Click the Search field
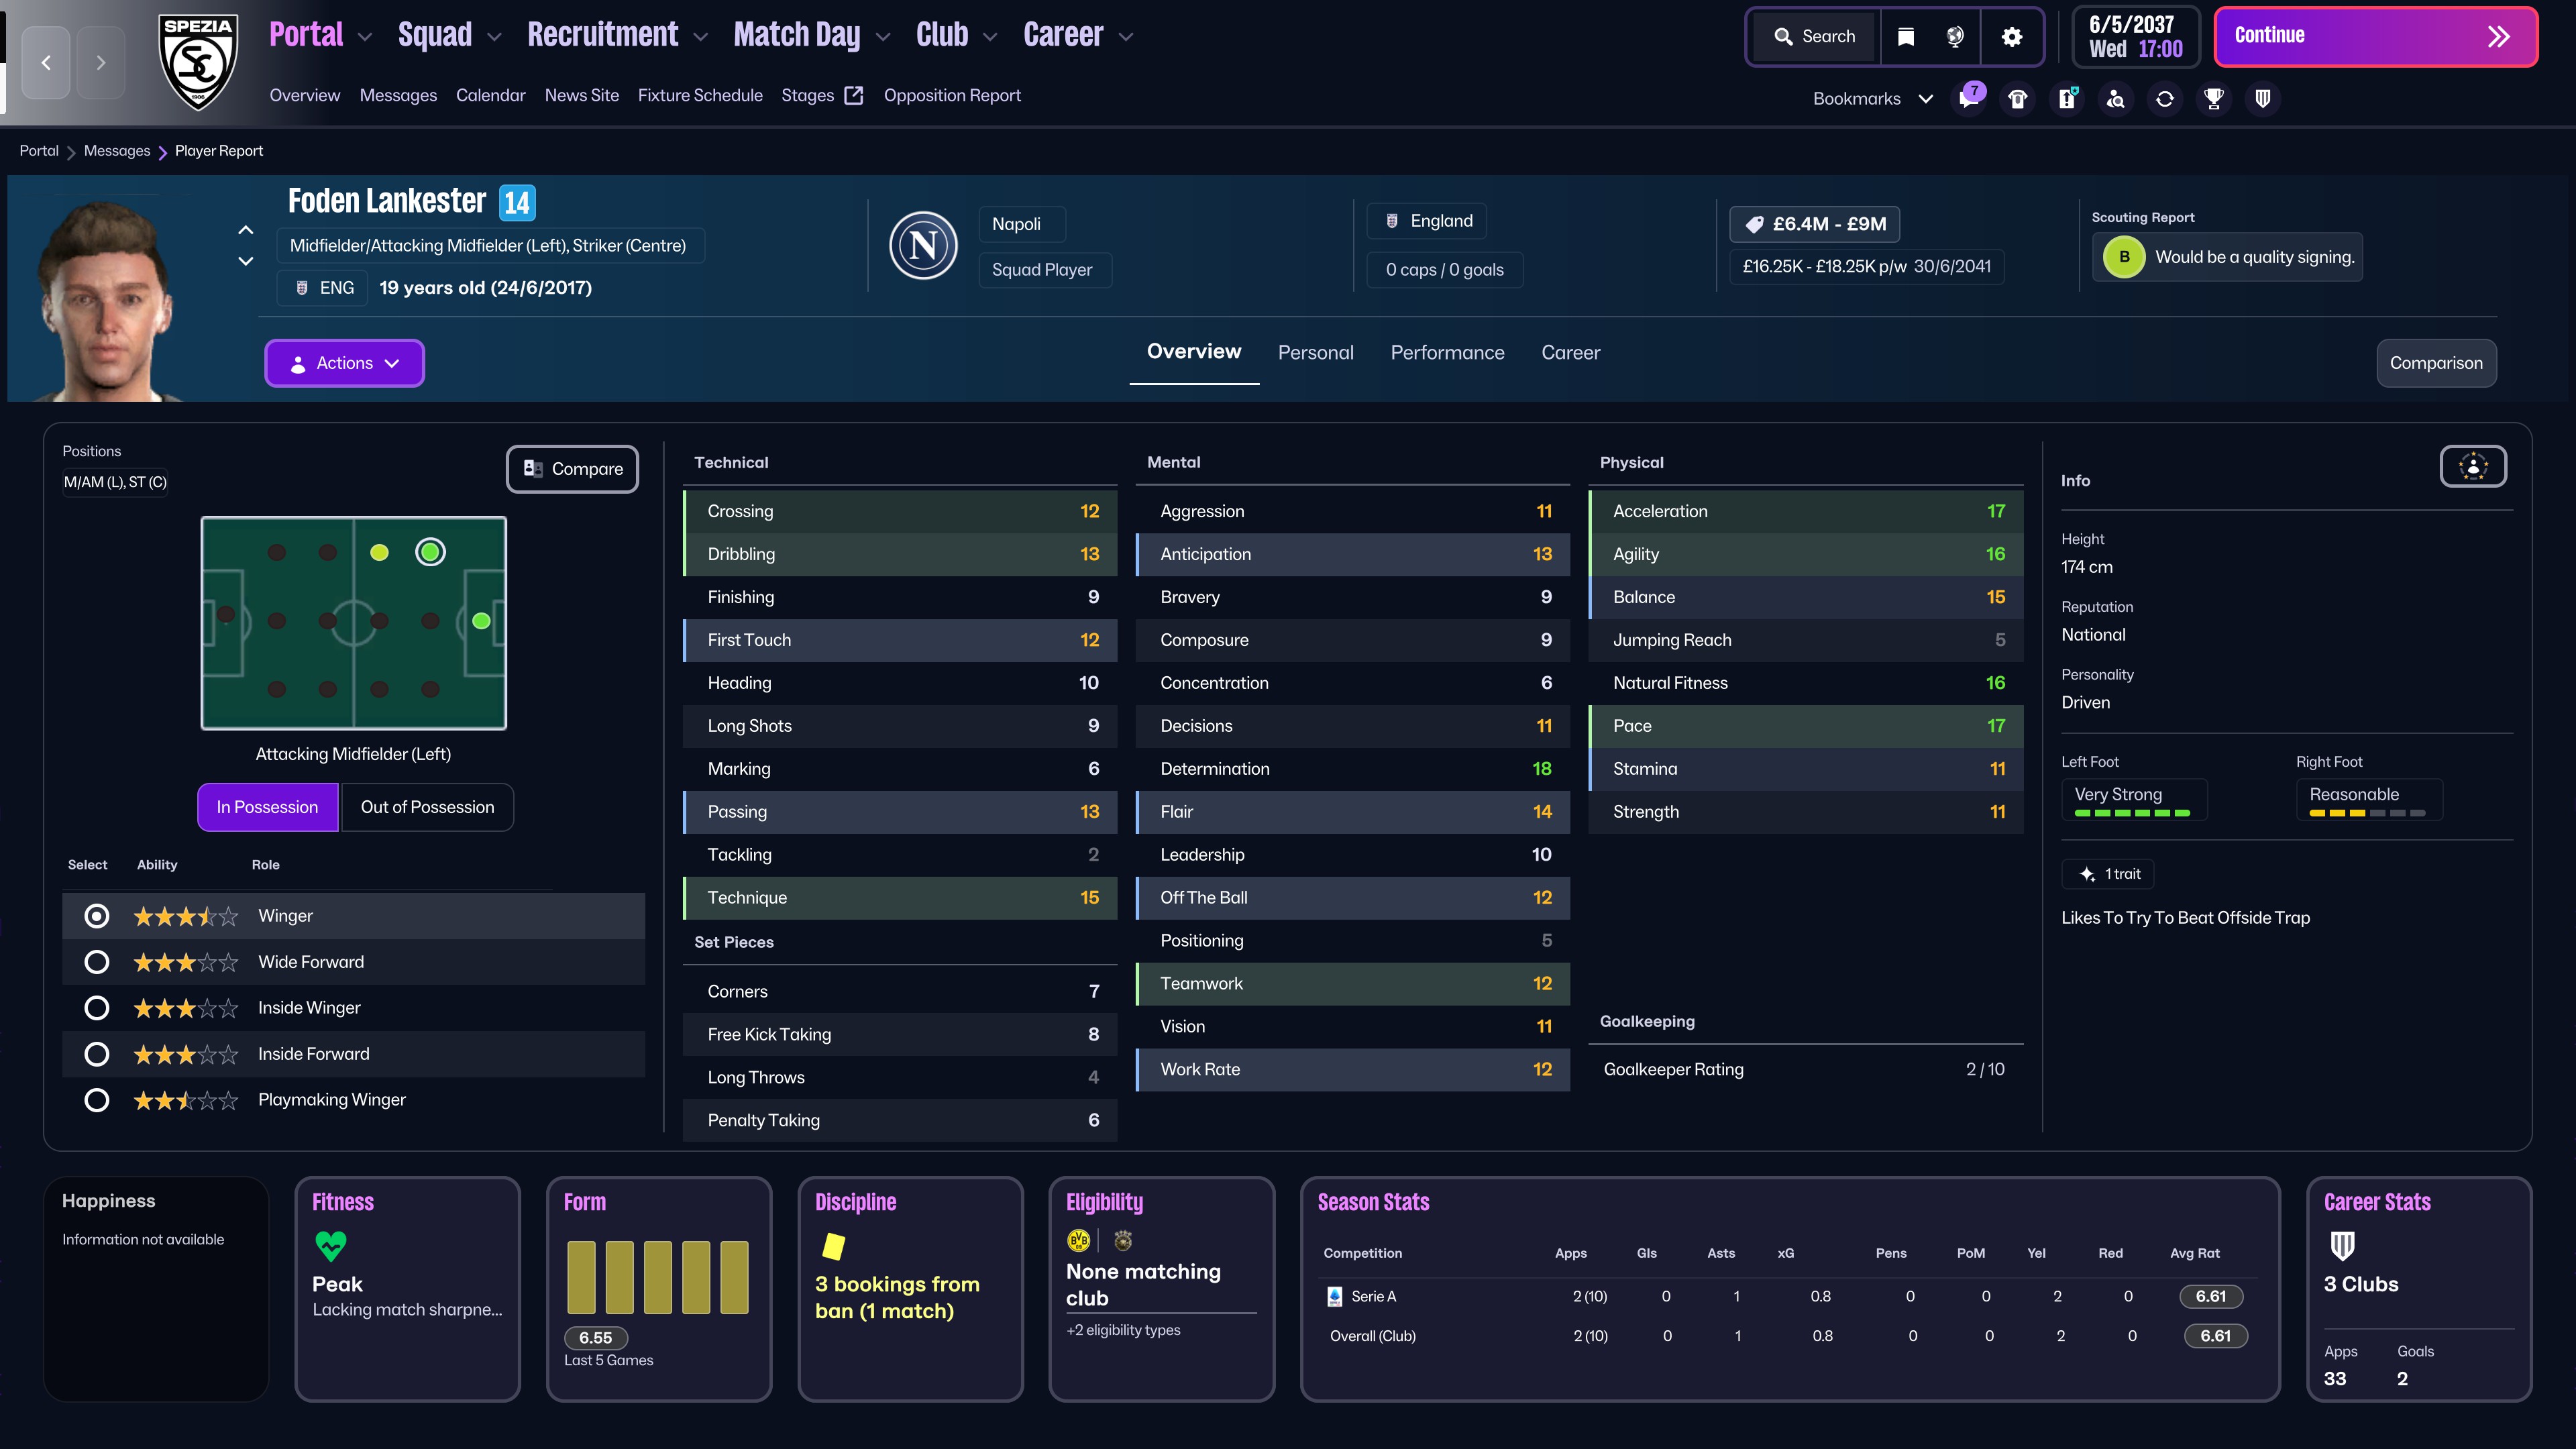 tap(1814, 37)
